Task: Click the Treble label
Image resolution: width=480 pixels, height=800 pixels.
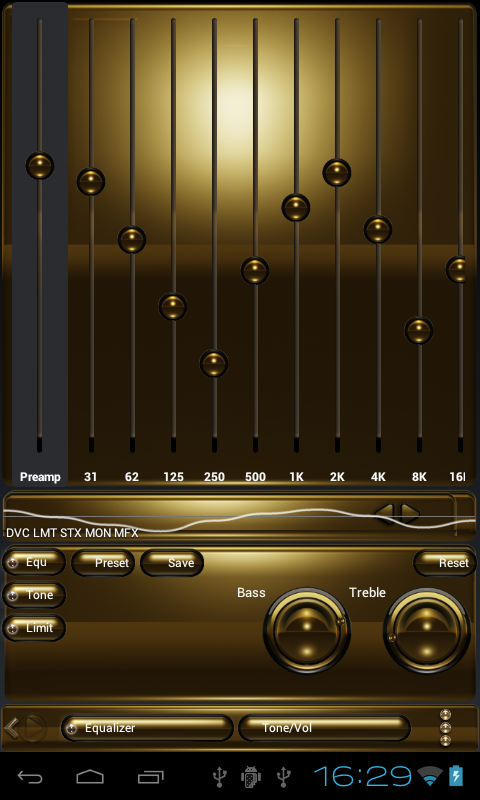Action: pyautogui.click(x=367, y=592)
